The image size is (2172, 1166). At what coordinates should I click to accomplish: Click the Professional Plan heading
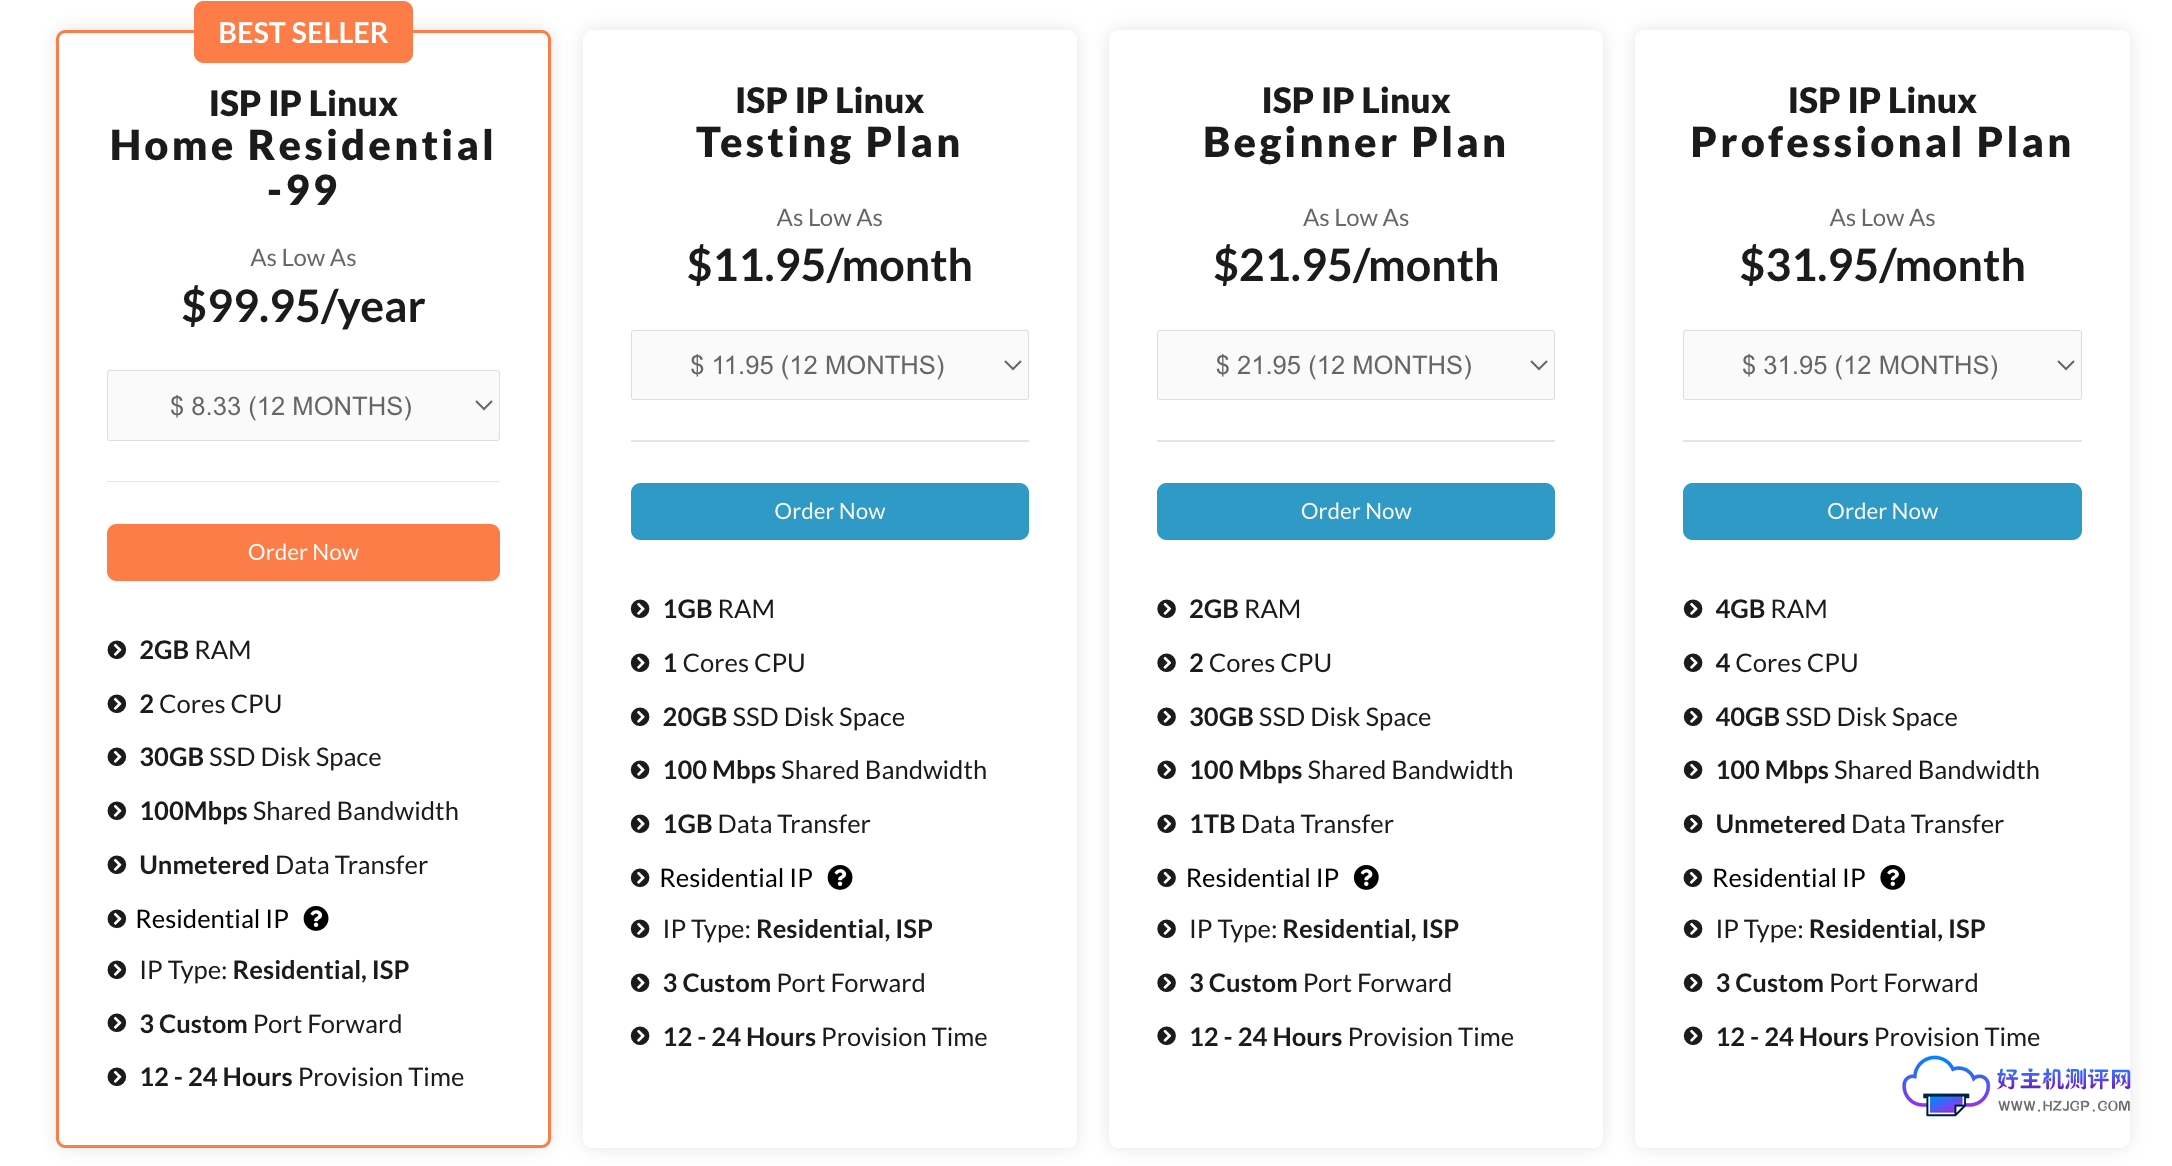1881,142
